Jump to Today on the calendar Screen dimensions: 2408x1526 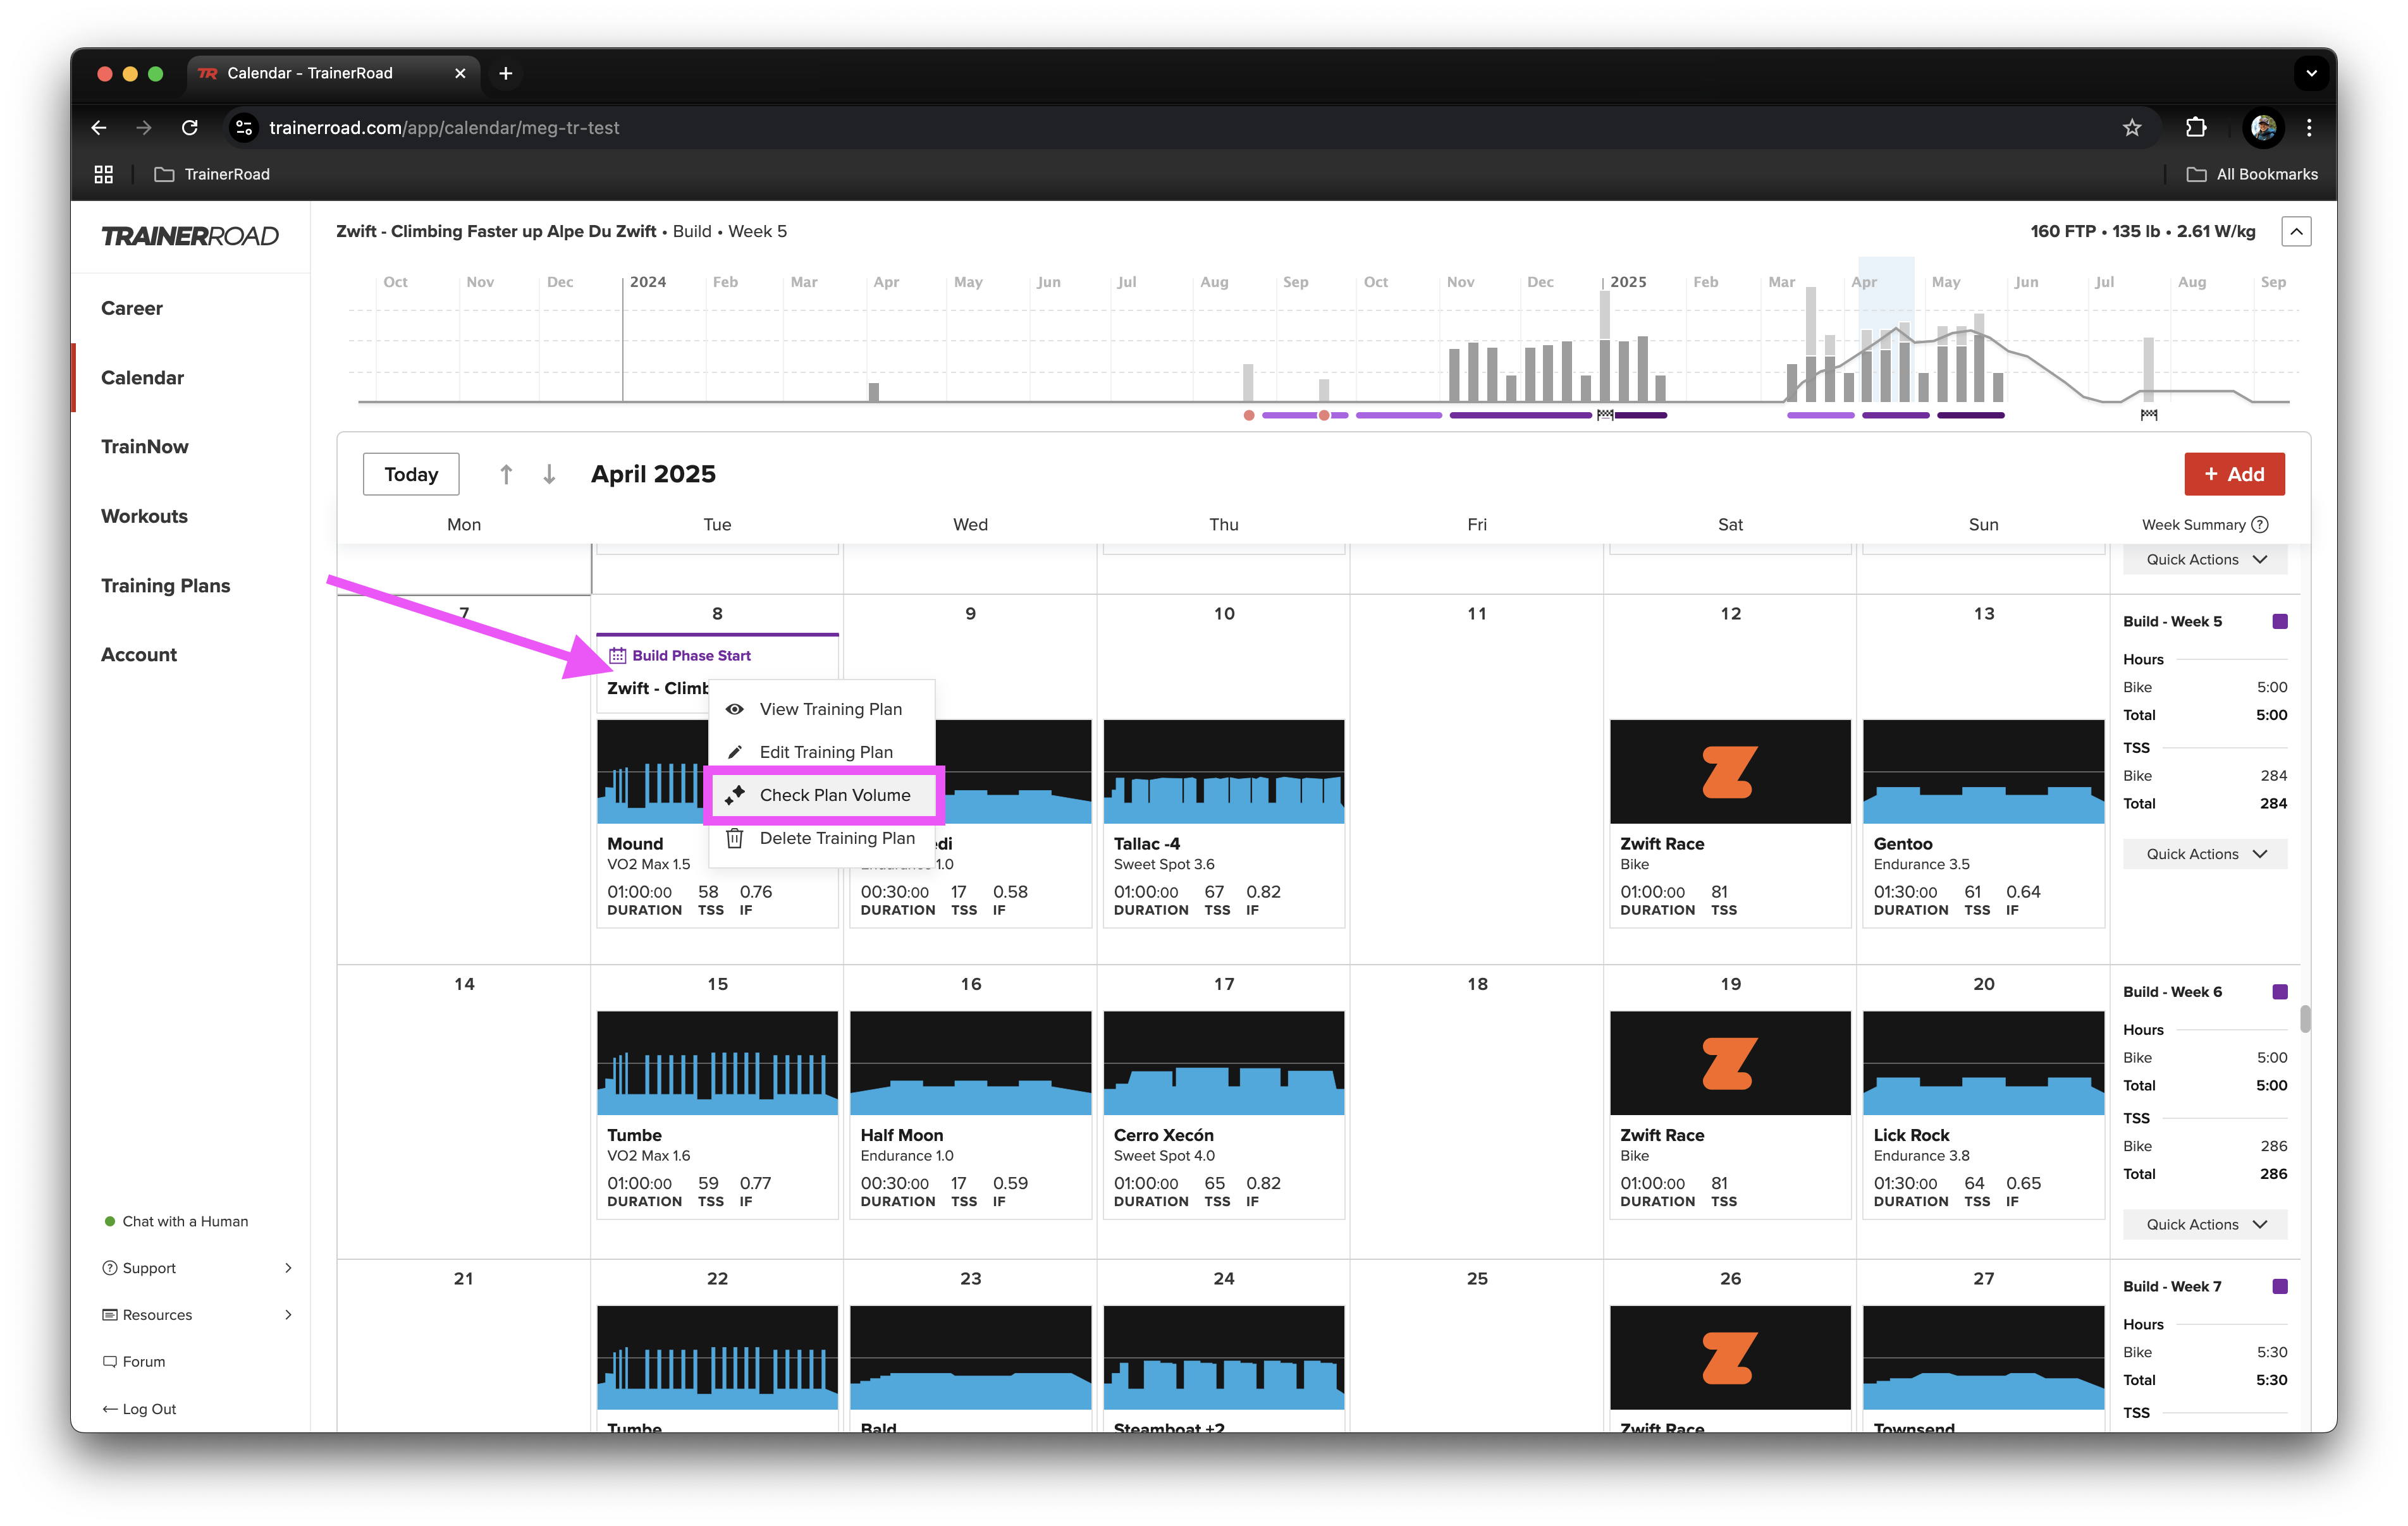(x=411, y=474)
